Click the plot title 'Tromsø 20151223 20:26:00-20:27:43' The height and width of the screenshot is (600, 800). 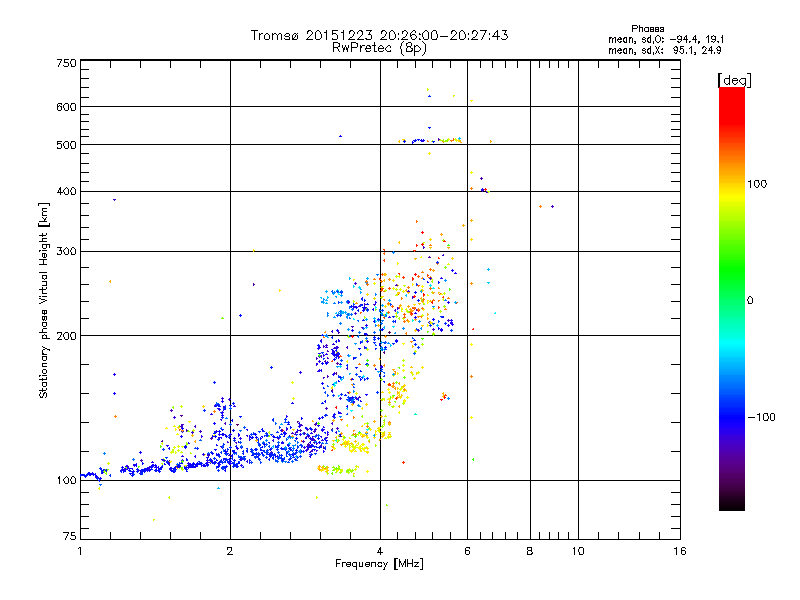(x=379, y=35)
